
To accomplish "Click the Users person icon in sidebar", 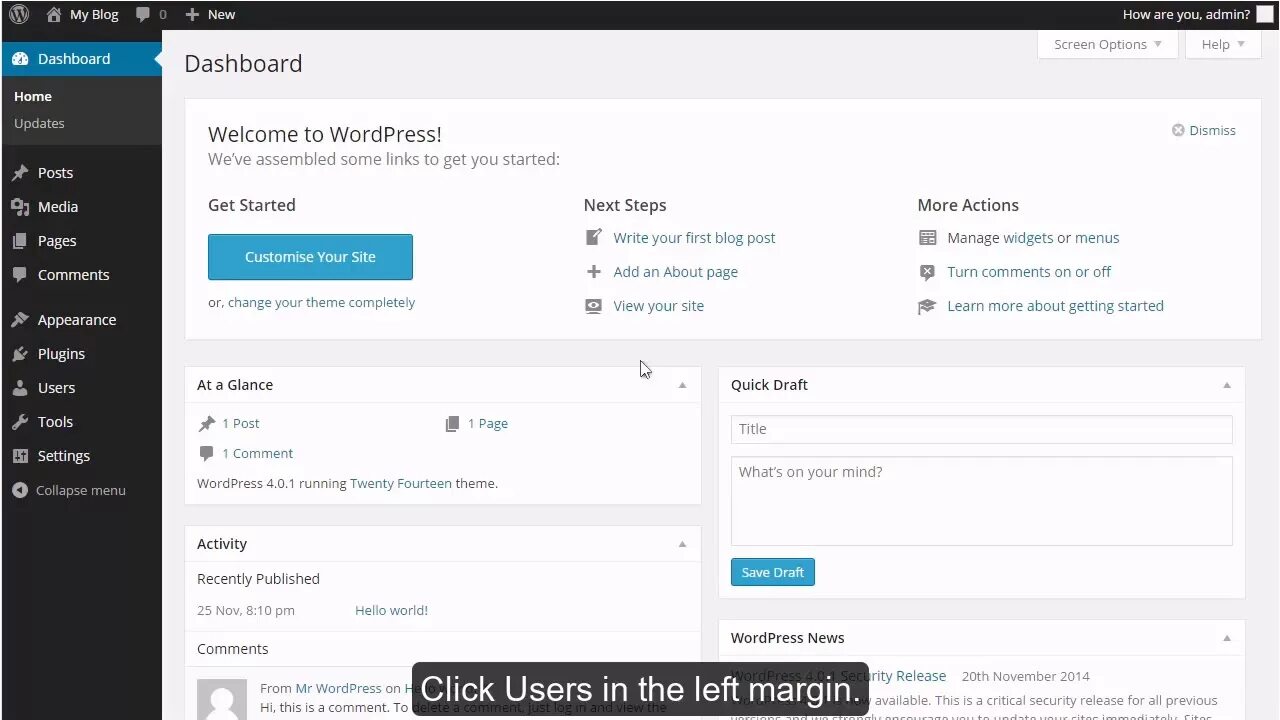I will [x=20, y=388].
